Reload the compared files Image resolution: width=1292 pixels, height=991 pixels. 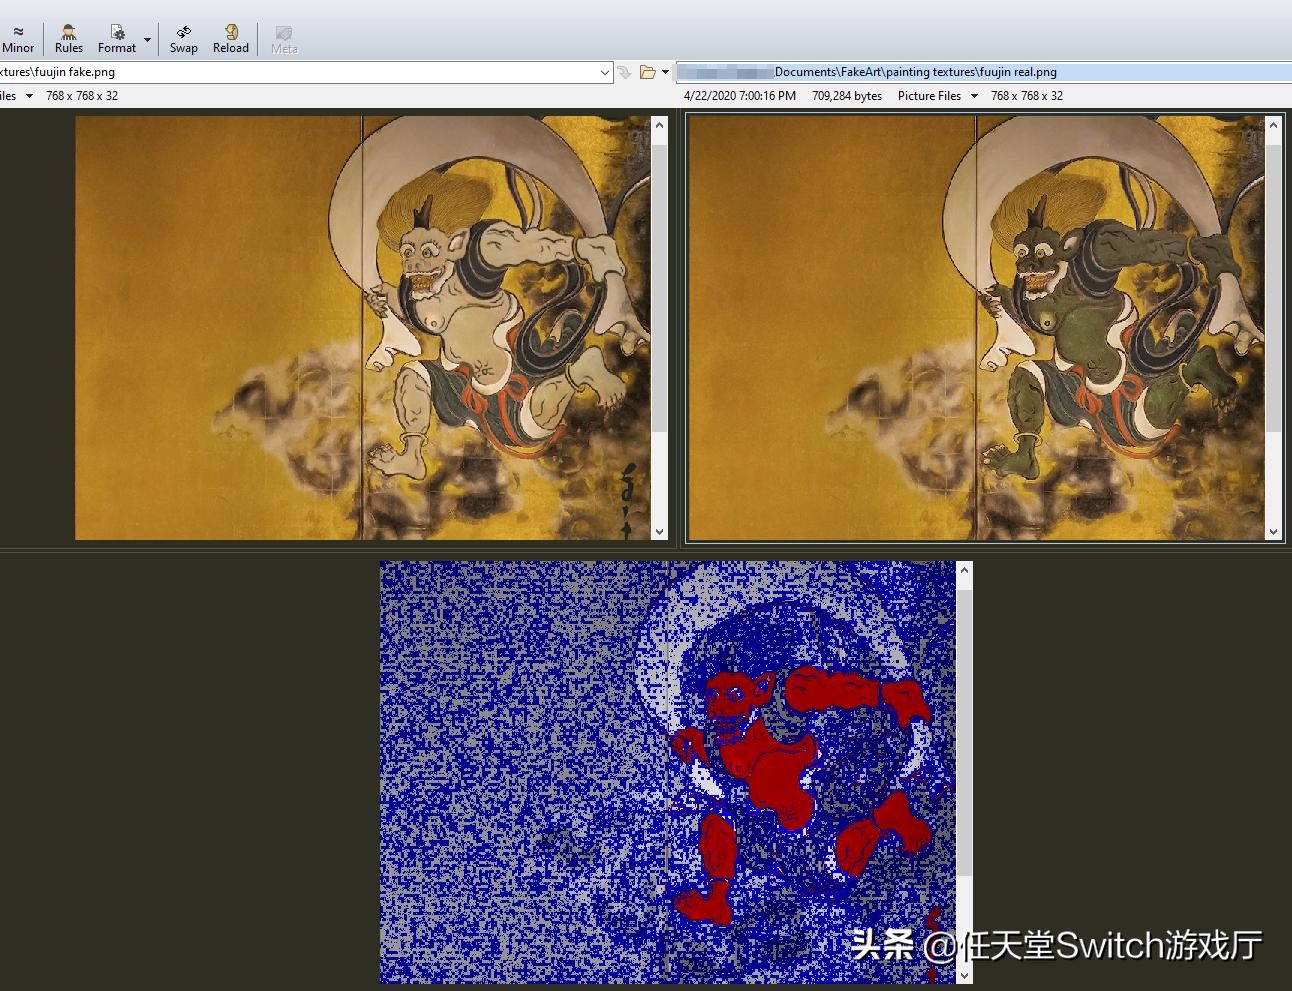coord(231,40)
